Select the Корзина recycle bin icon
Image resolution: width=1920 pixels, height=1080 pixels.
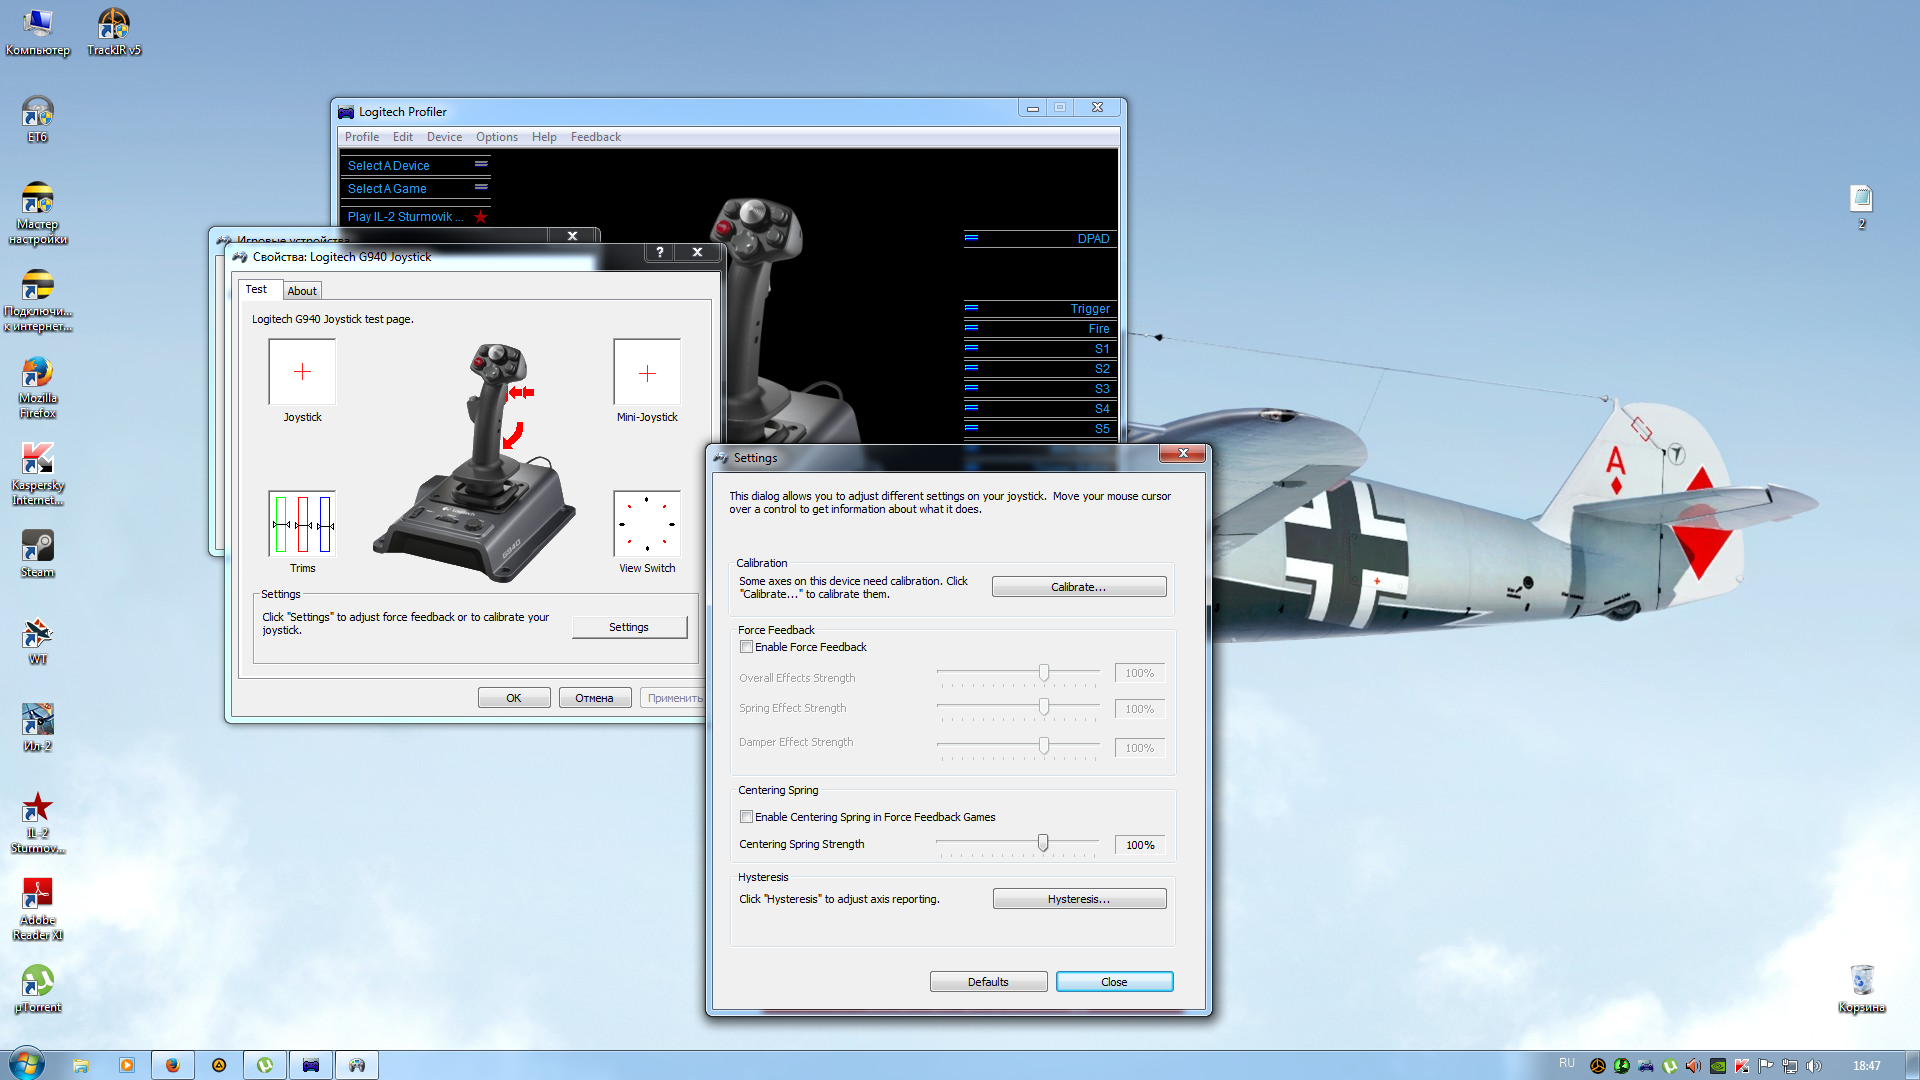tap(1861, 989)
